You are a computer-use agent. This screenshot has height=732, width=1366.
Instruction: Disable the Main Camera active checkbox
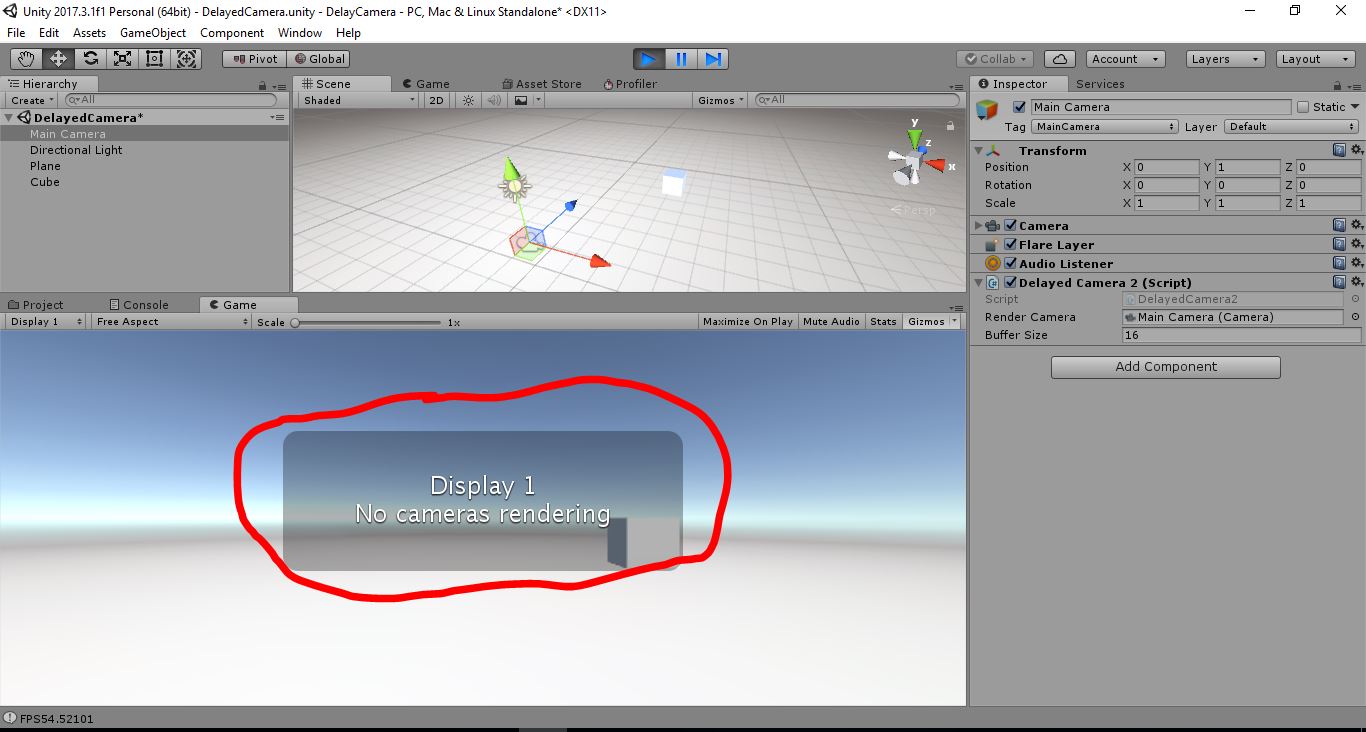coord(1019,107)
